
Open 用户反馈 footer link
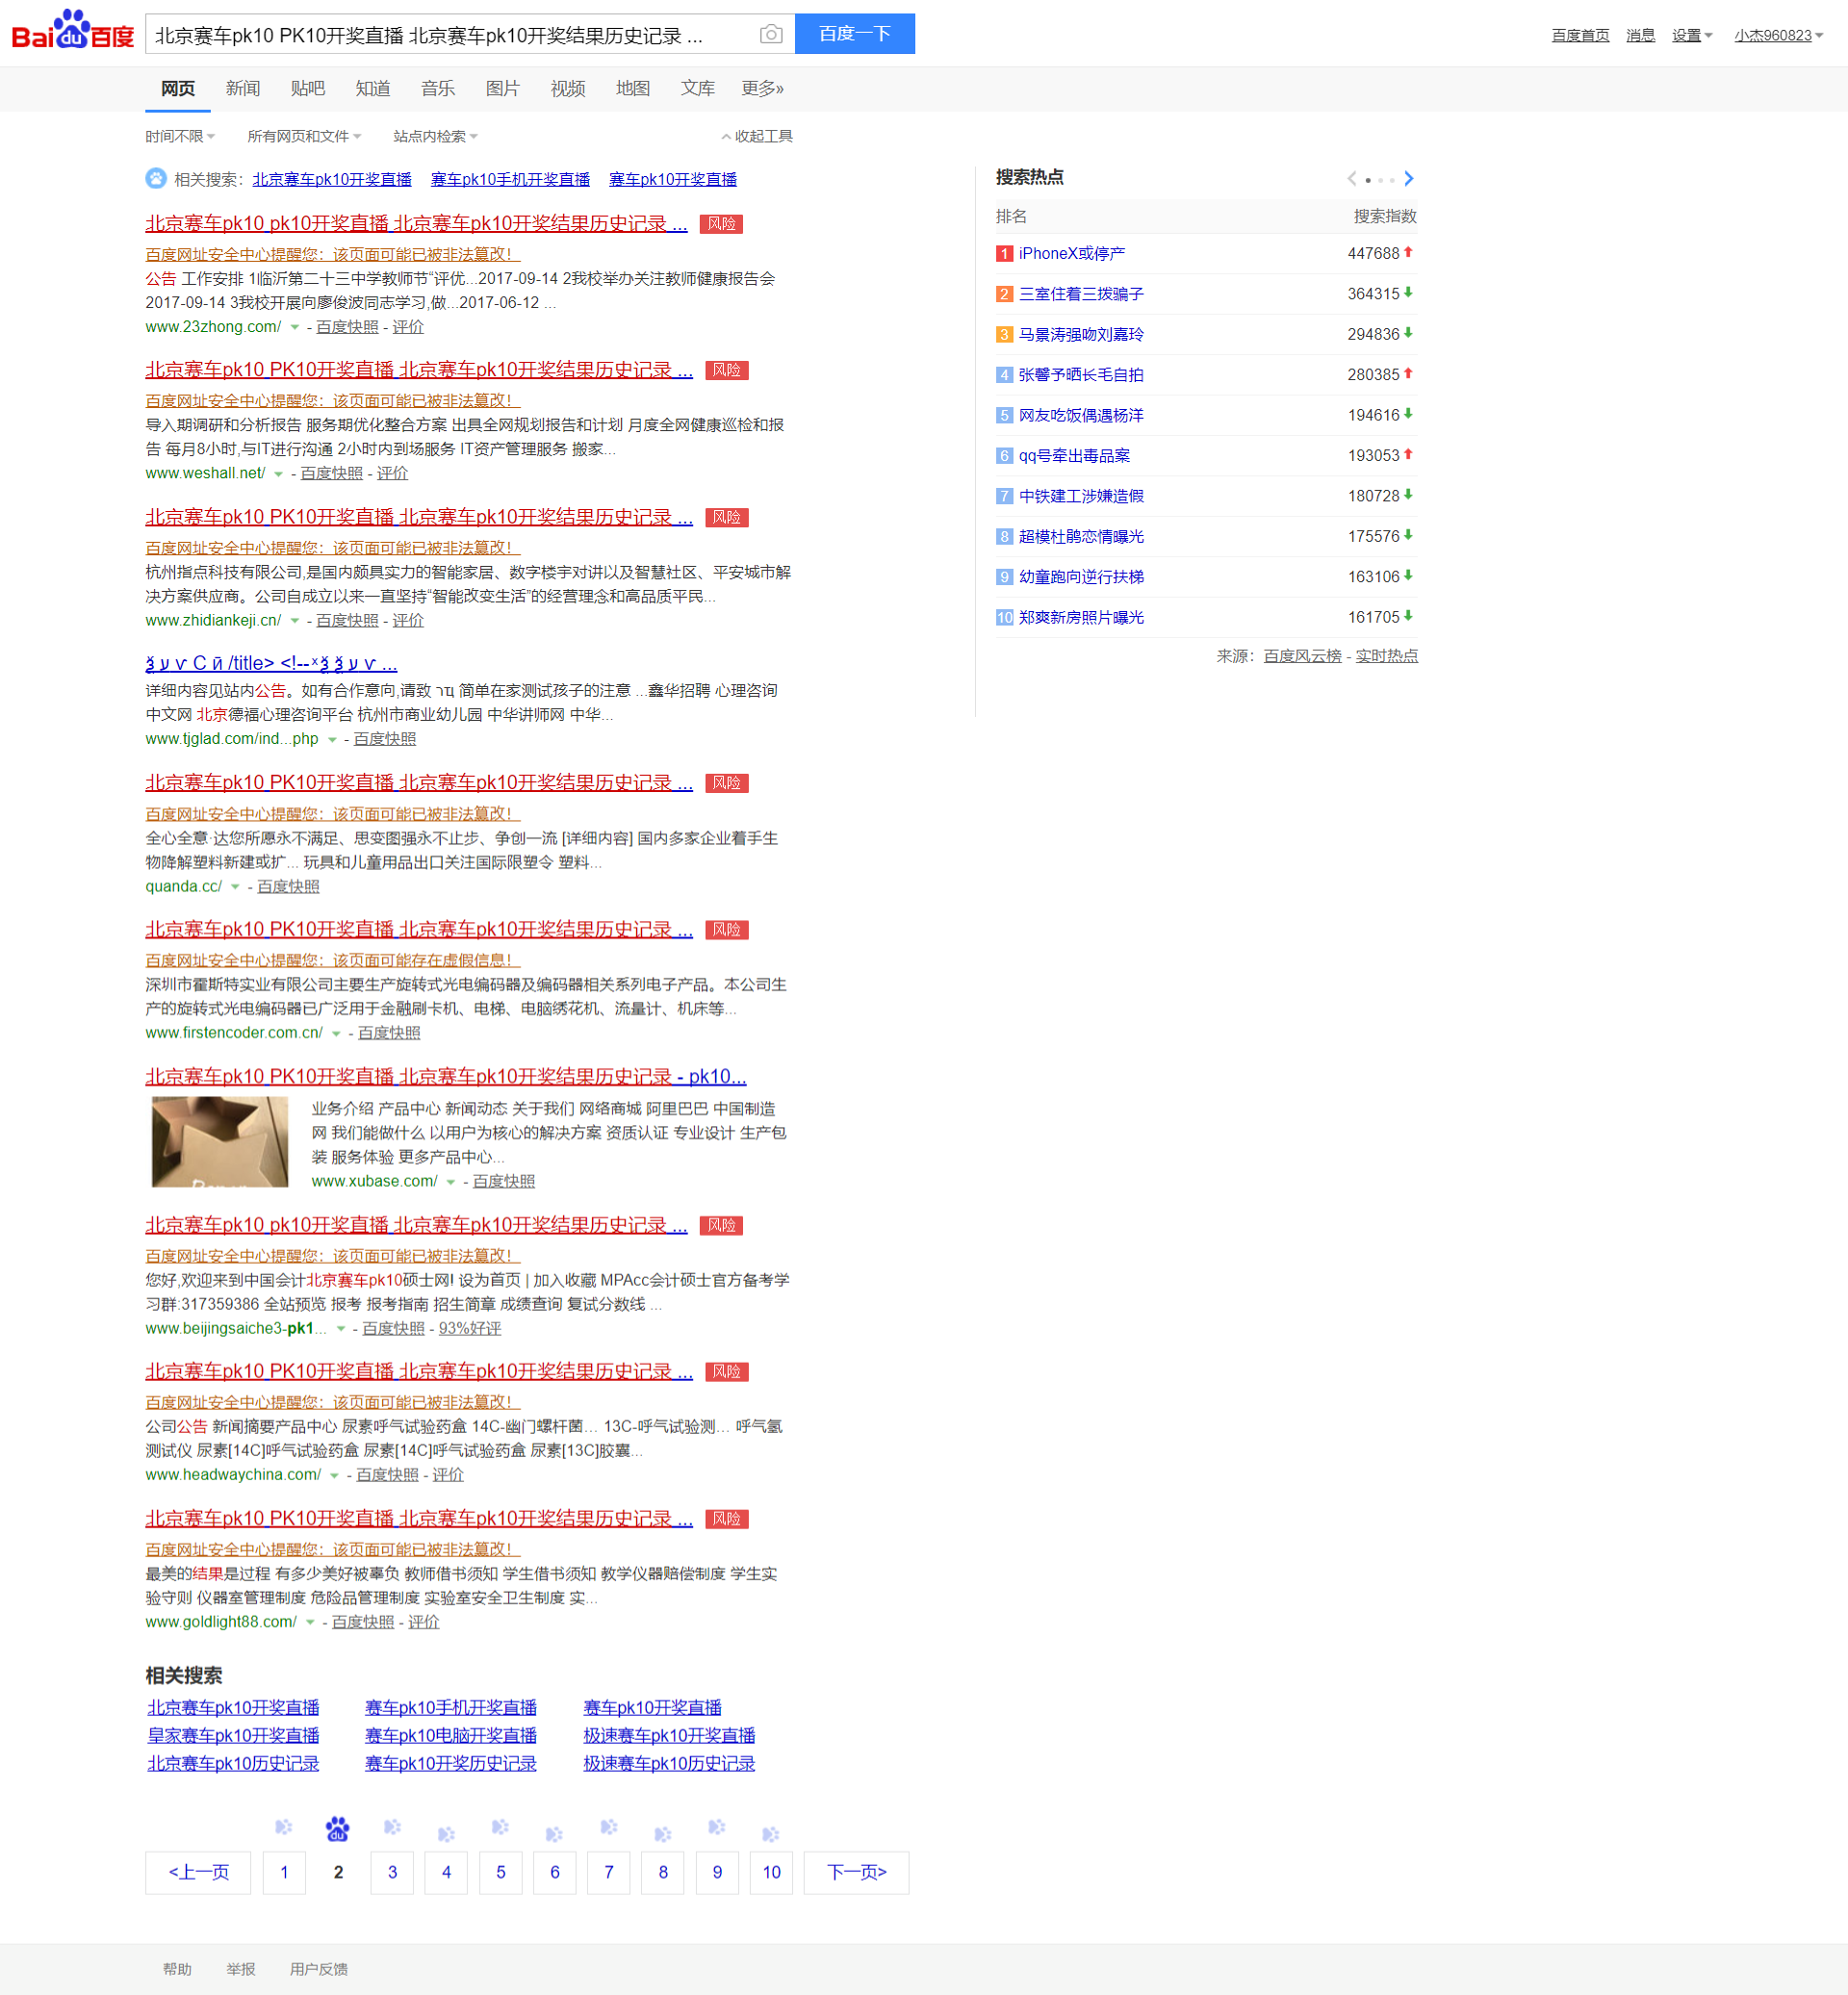click(x=319, y=1969)
